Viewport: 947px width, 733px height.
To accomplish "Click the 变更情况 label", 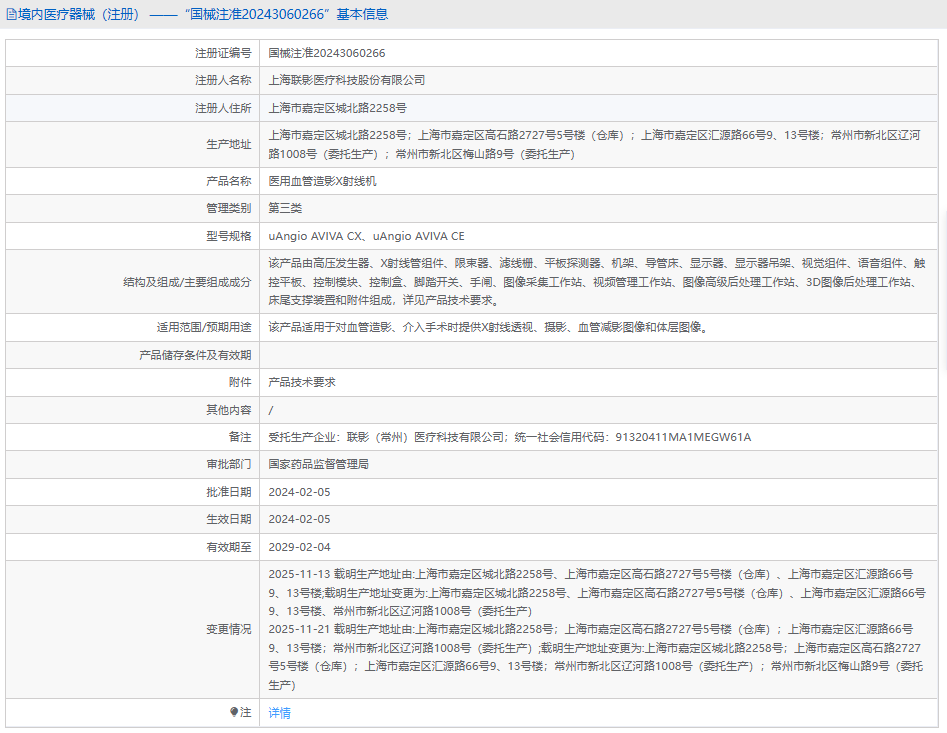I will pos(228,630).
